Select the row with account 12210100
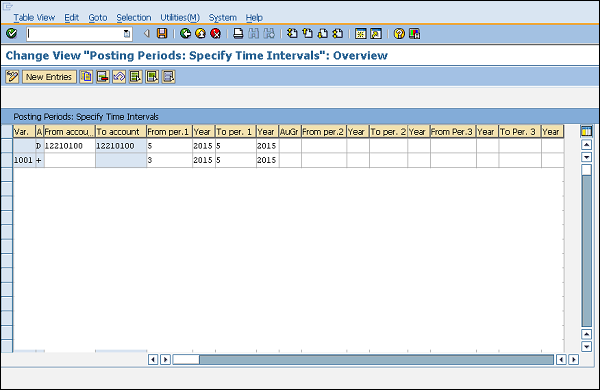The width and height of the screenshot is (600, 390). point(7,146)
